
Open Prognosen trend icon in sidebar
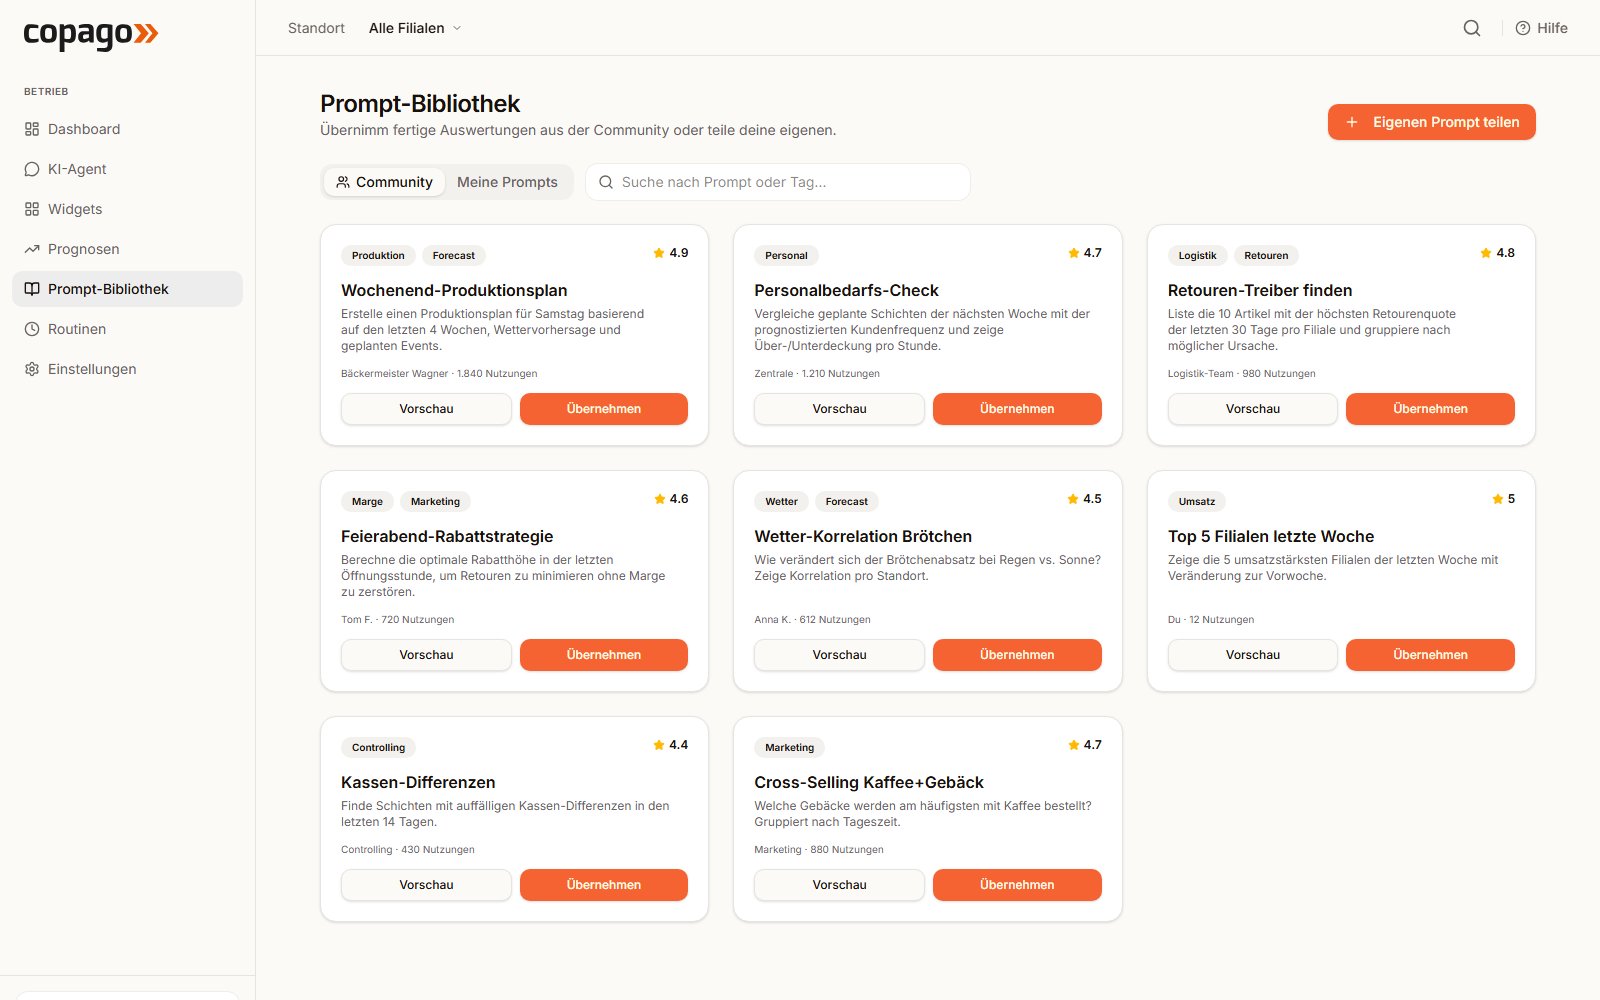[x=32, y=249]
